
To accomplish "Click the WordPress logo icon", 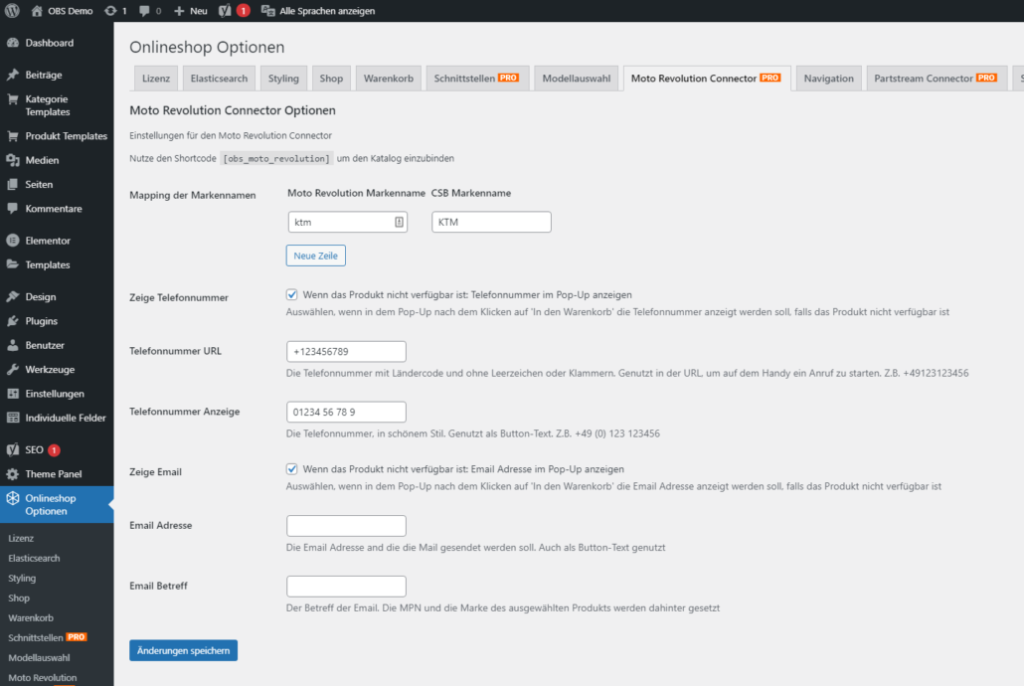I will coord(13,10).
